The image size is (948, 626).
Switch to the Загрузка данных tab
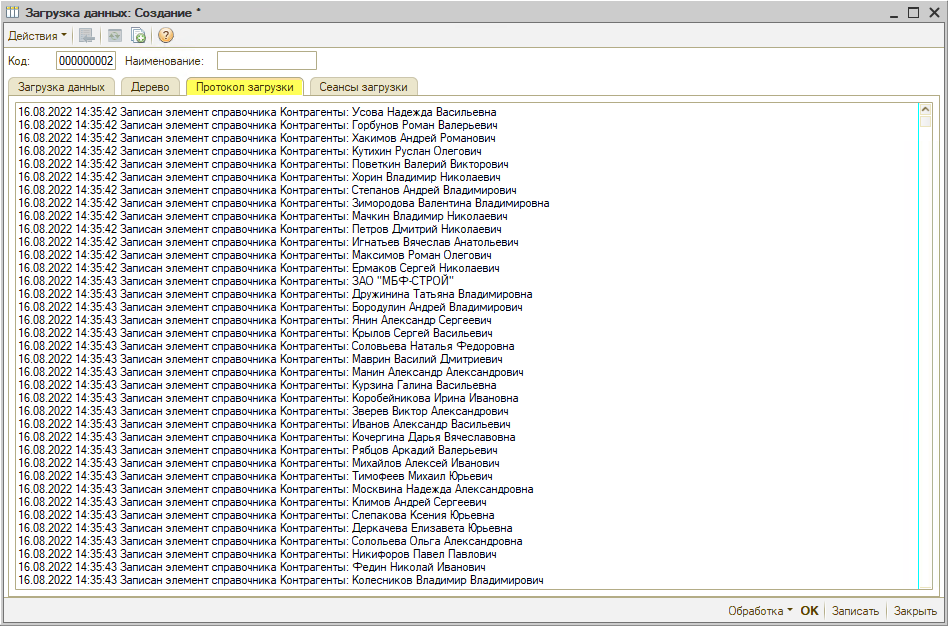[x=61, y=87]
